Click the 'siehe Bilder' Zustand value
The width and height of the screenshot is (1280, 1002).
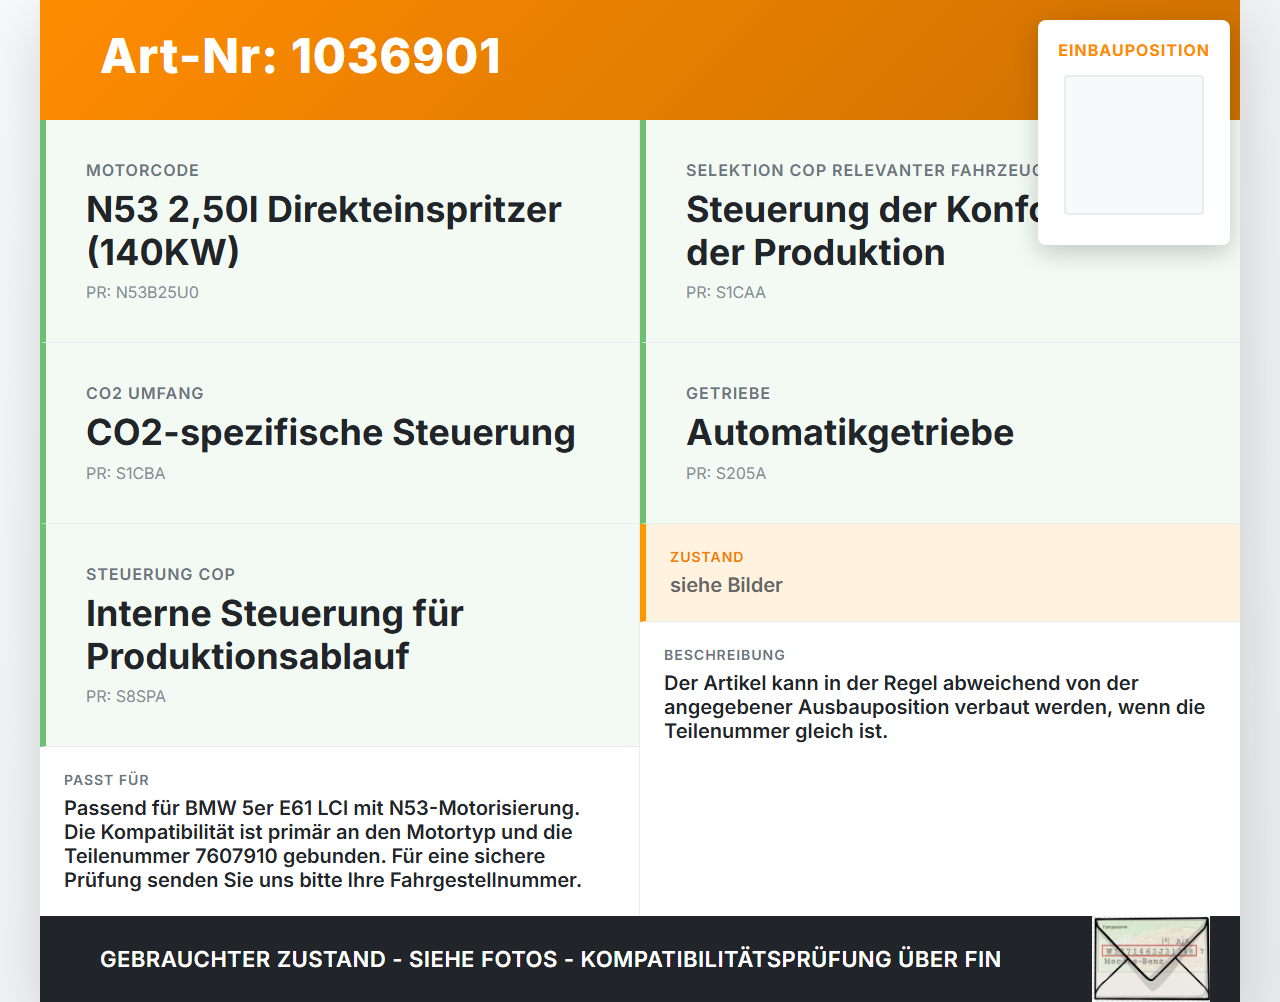(x=726, y=585)
